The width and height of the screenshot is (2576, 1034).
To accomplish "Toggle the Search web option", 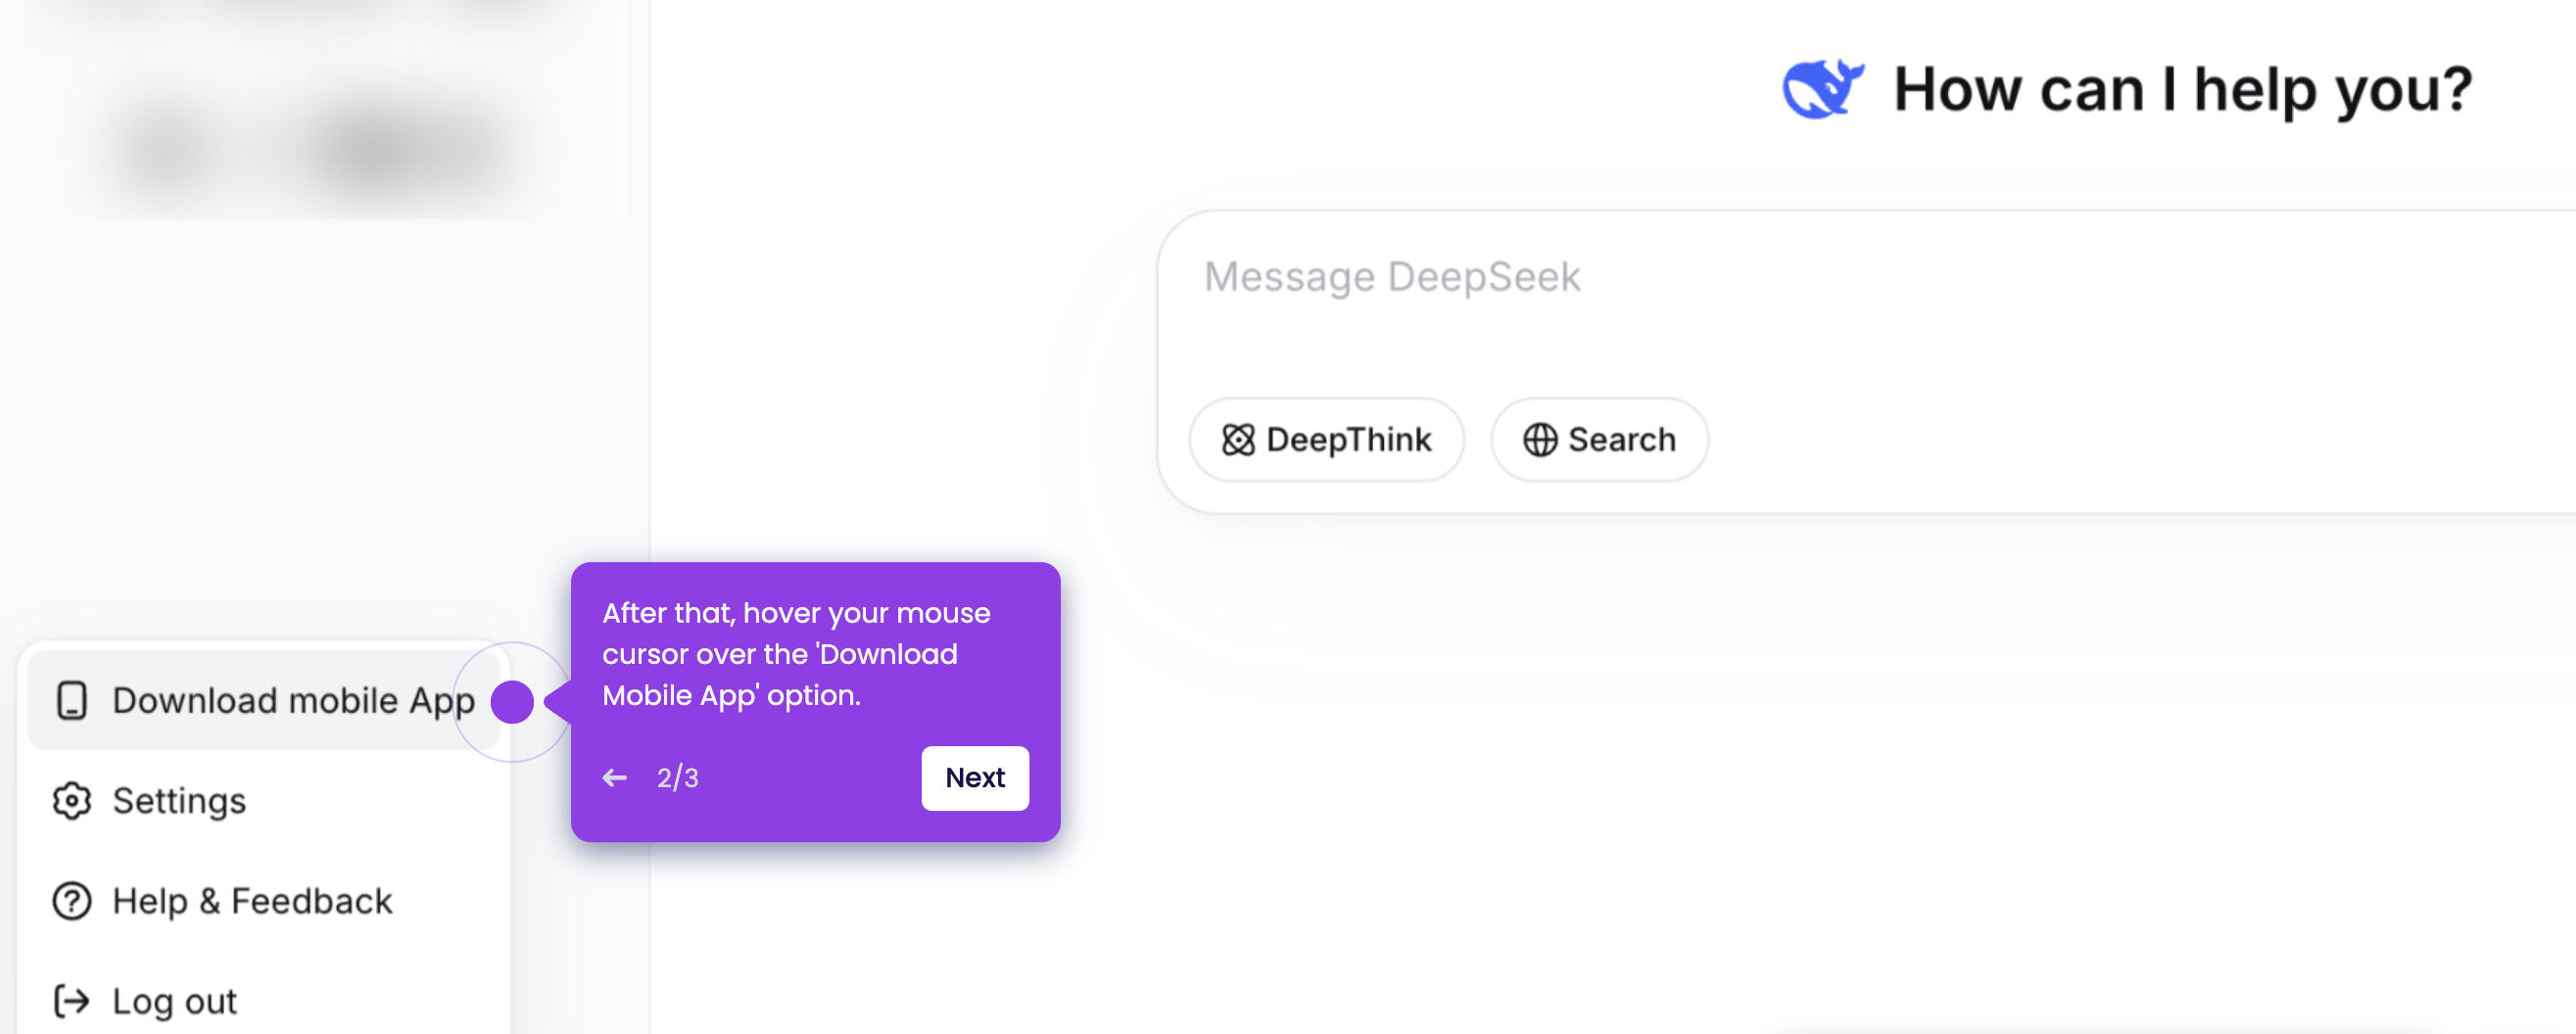I will click(1599, 440).
